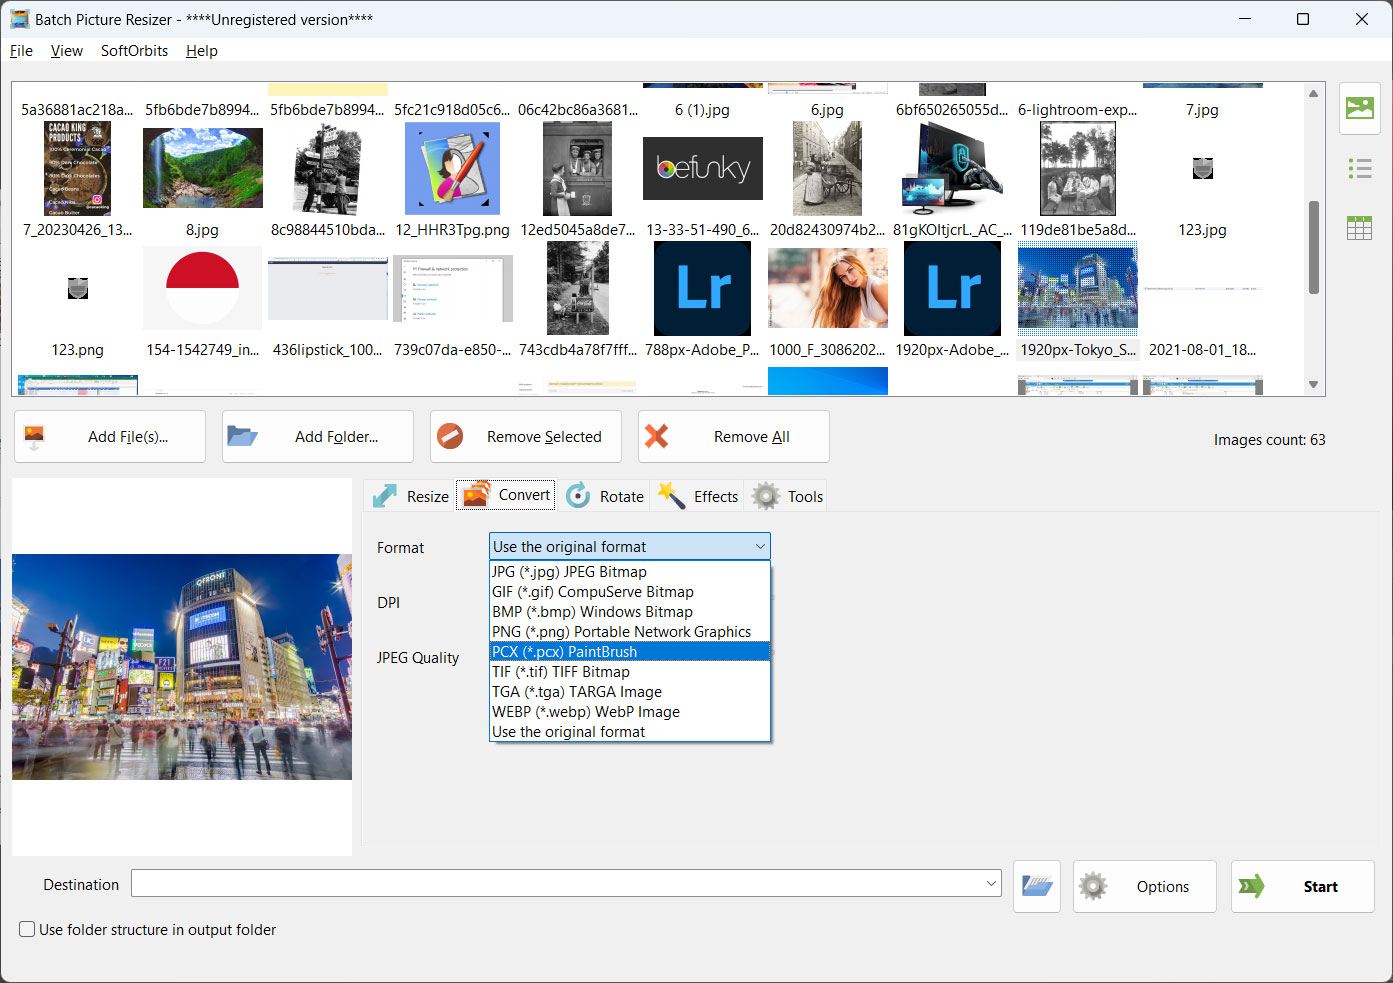Switch to thumbnail view icon in sidebar
The image size is (1393, 983).
(x=1359, y=108)
